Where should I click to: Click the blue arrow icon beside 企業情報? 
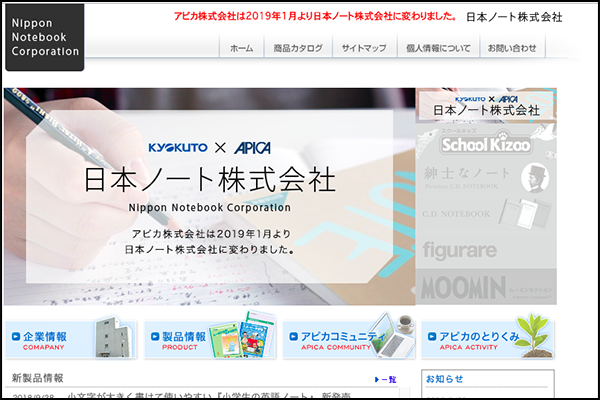[x=16, y=336]
